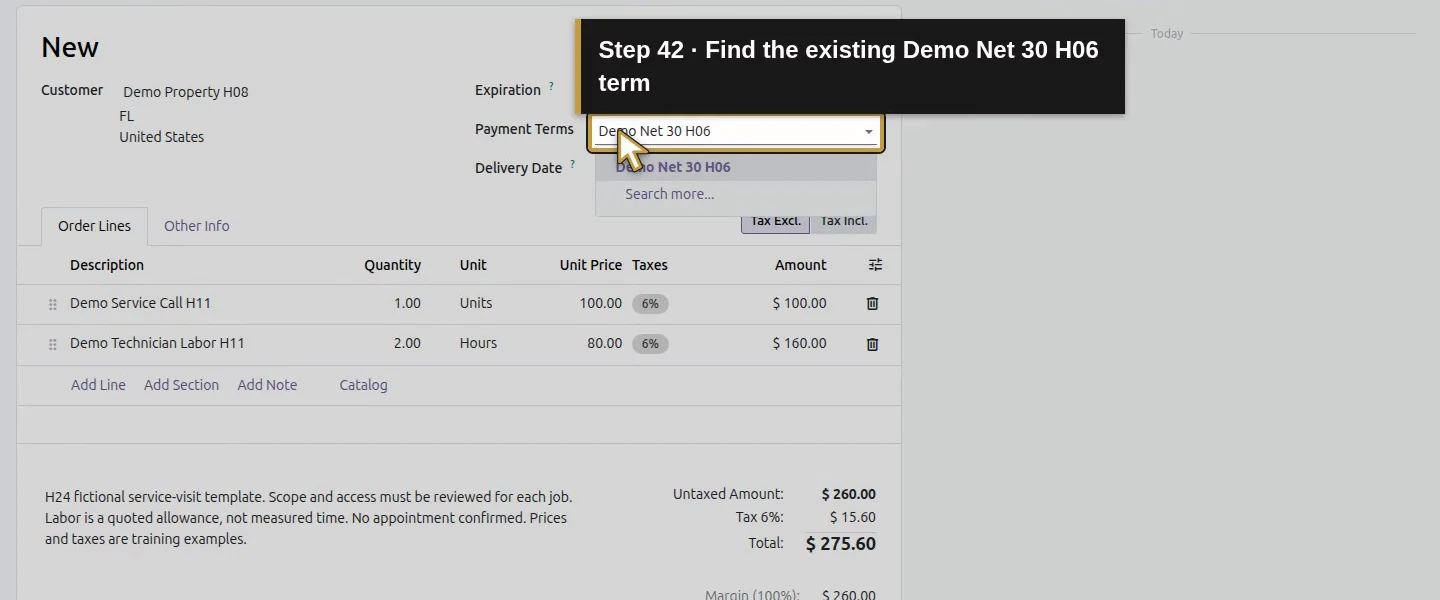Delete the Demo Service Call H11 line
The height and width of the screenshot is (600, 1440).
(872, 304)
